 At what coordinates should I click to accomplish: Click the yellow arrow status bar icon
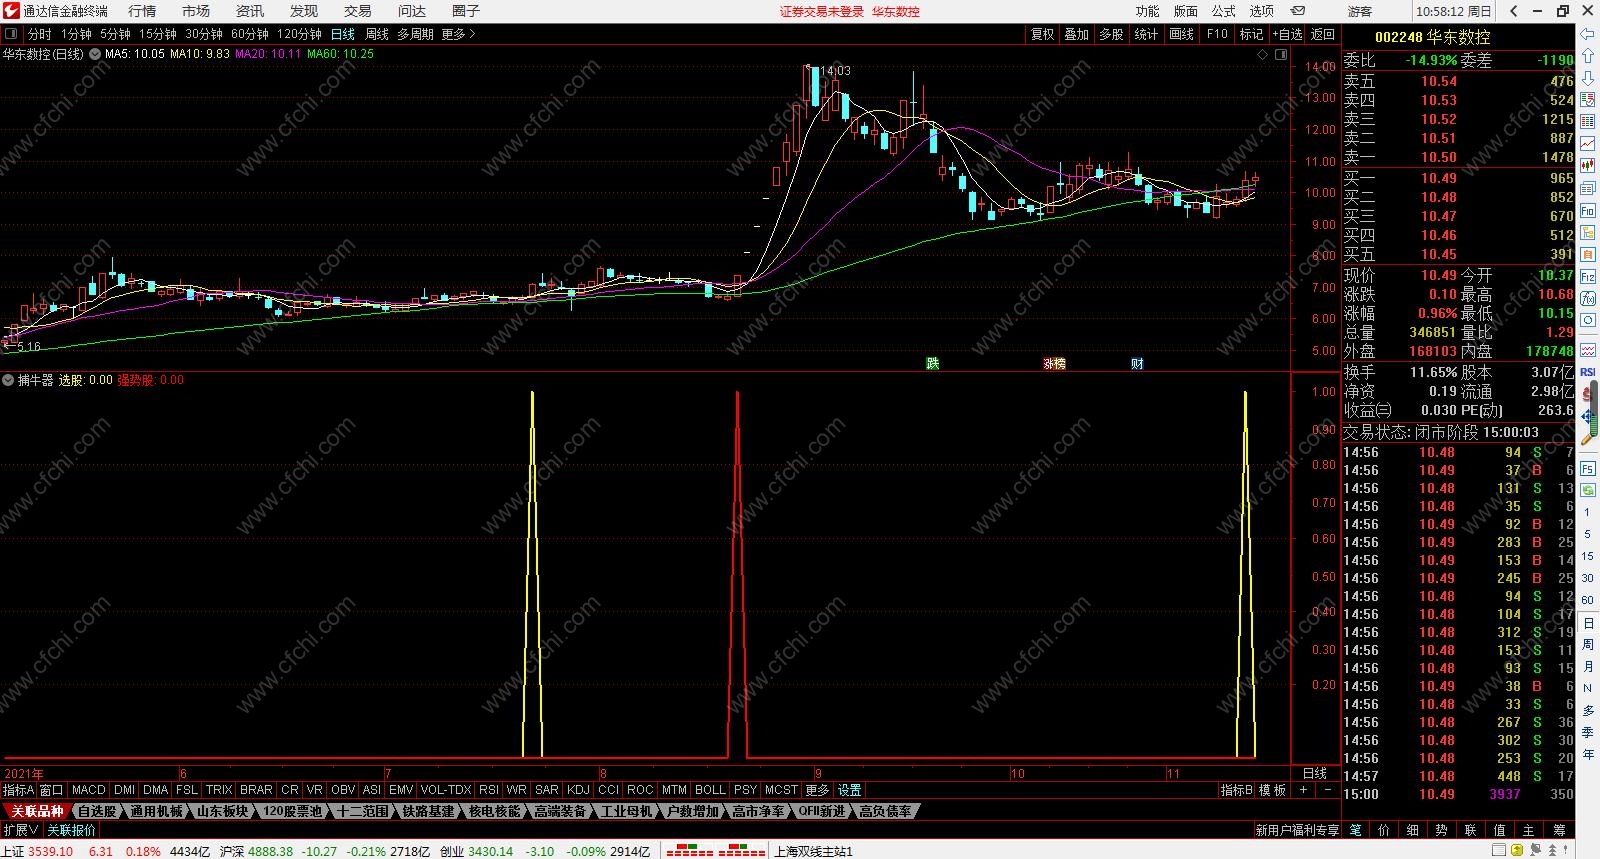(x=1517, y=849)
